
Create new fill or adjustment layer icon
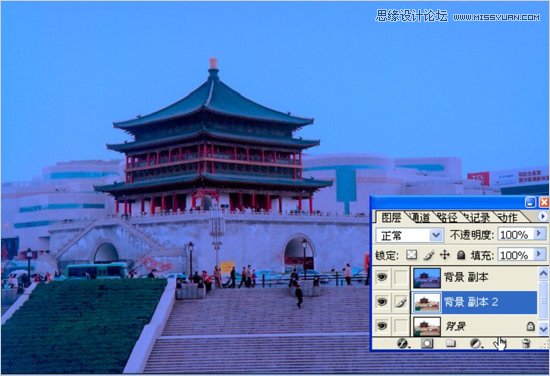[x=476, y=343]
